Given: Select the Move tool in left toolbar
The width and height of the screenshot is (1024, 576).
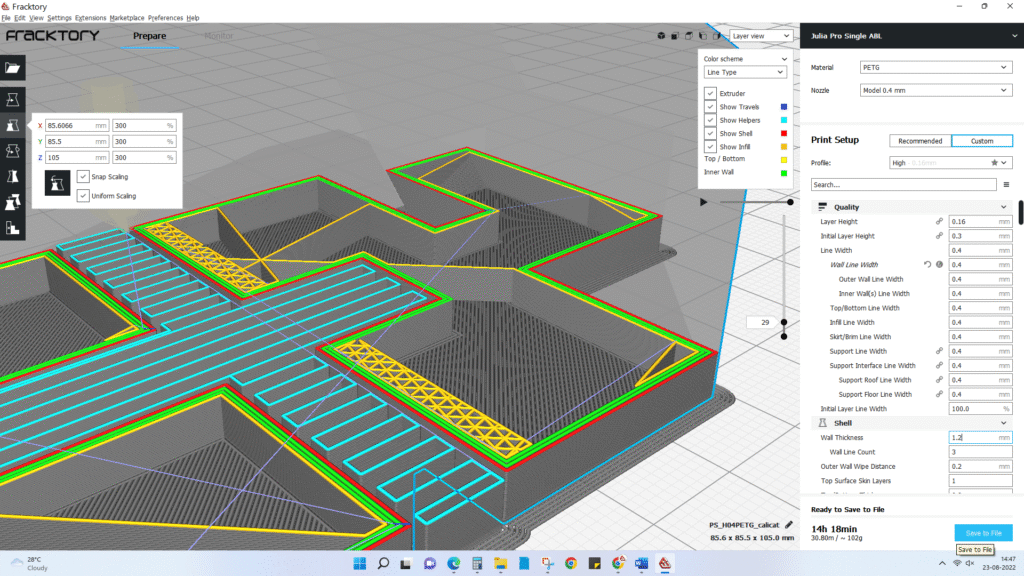Looking at the screenshot, I should (12, 100).
